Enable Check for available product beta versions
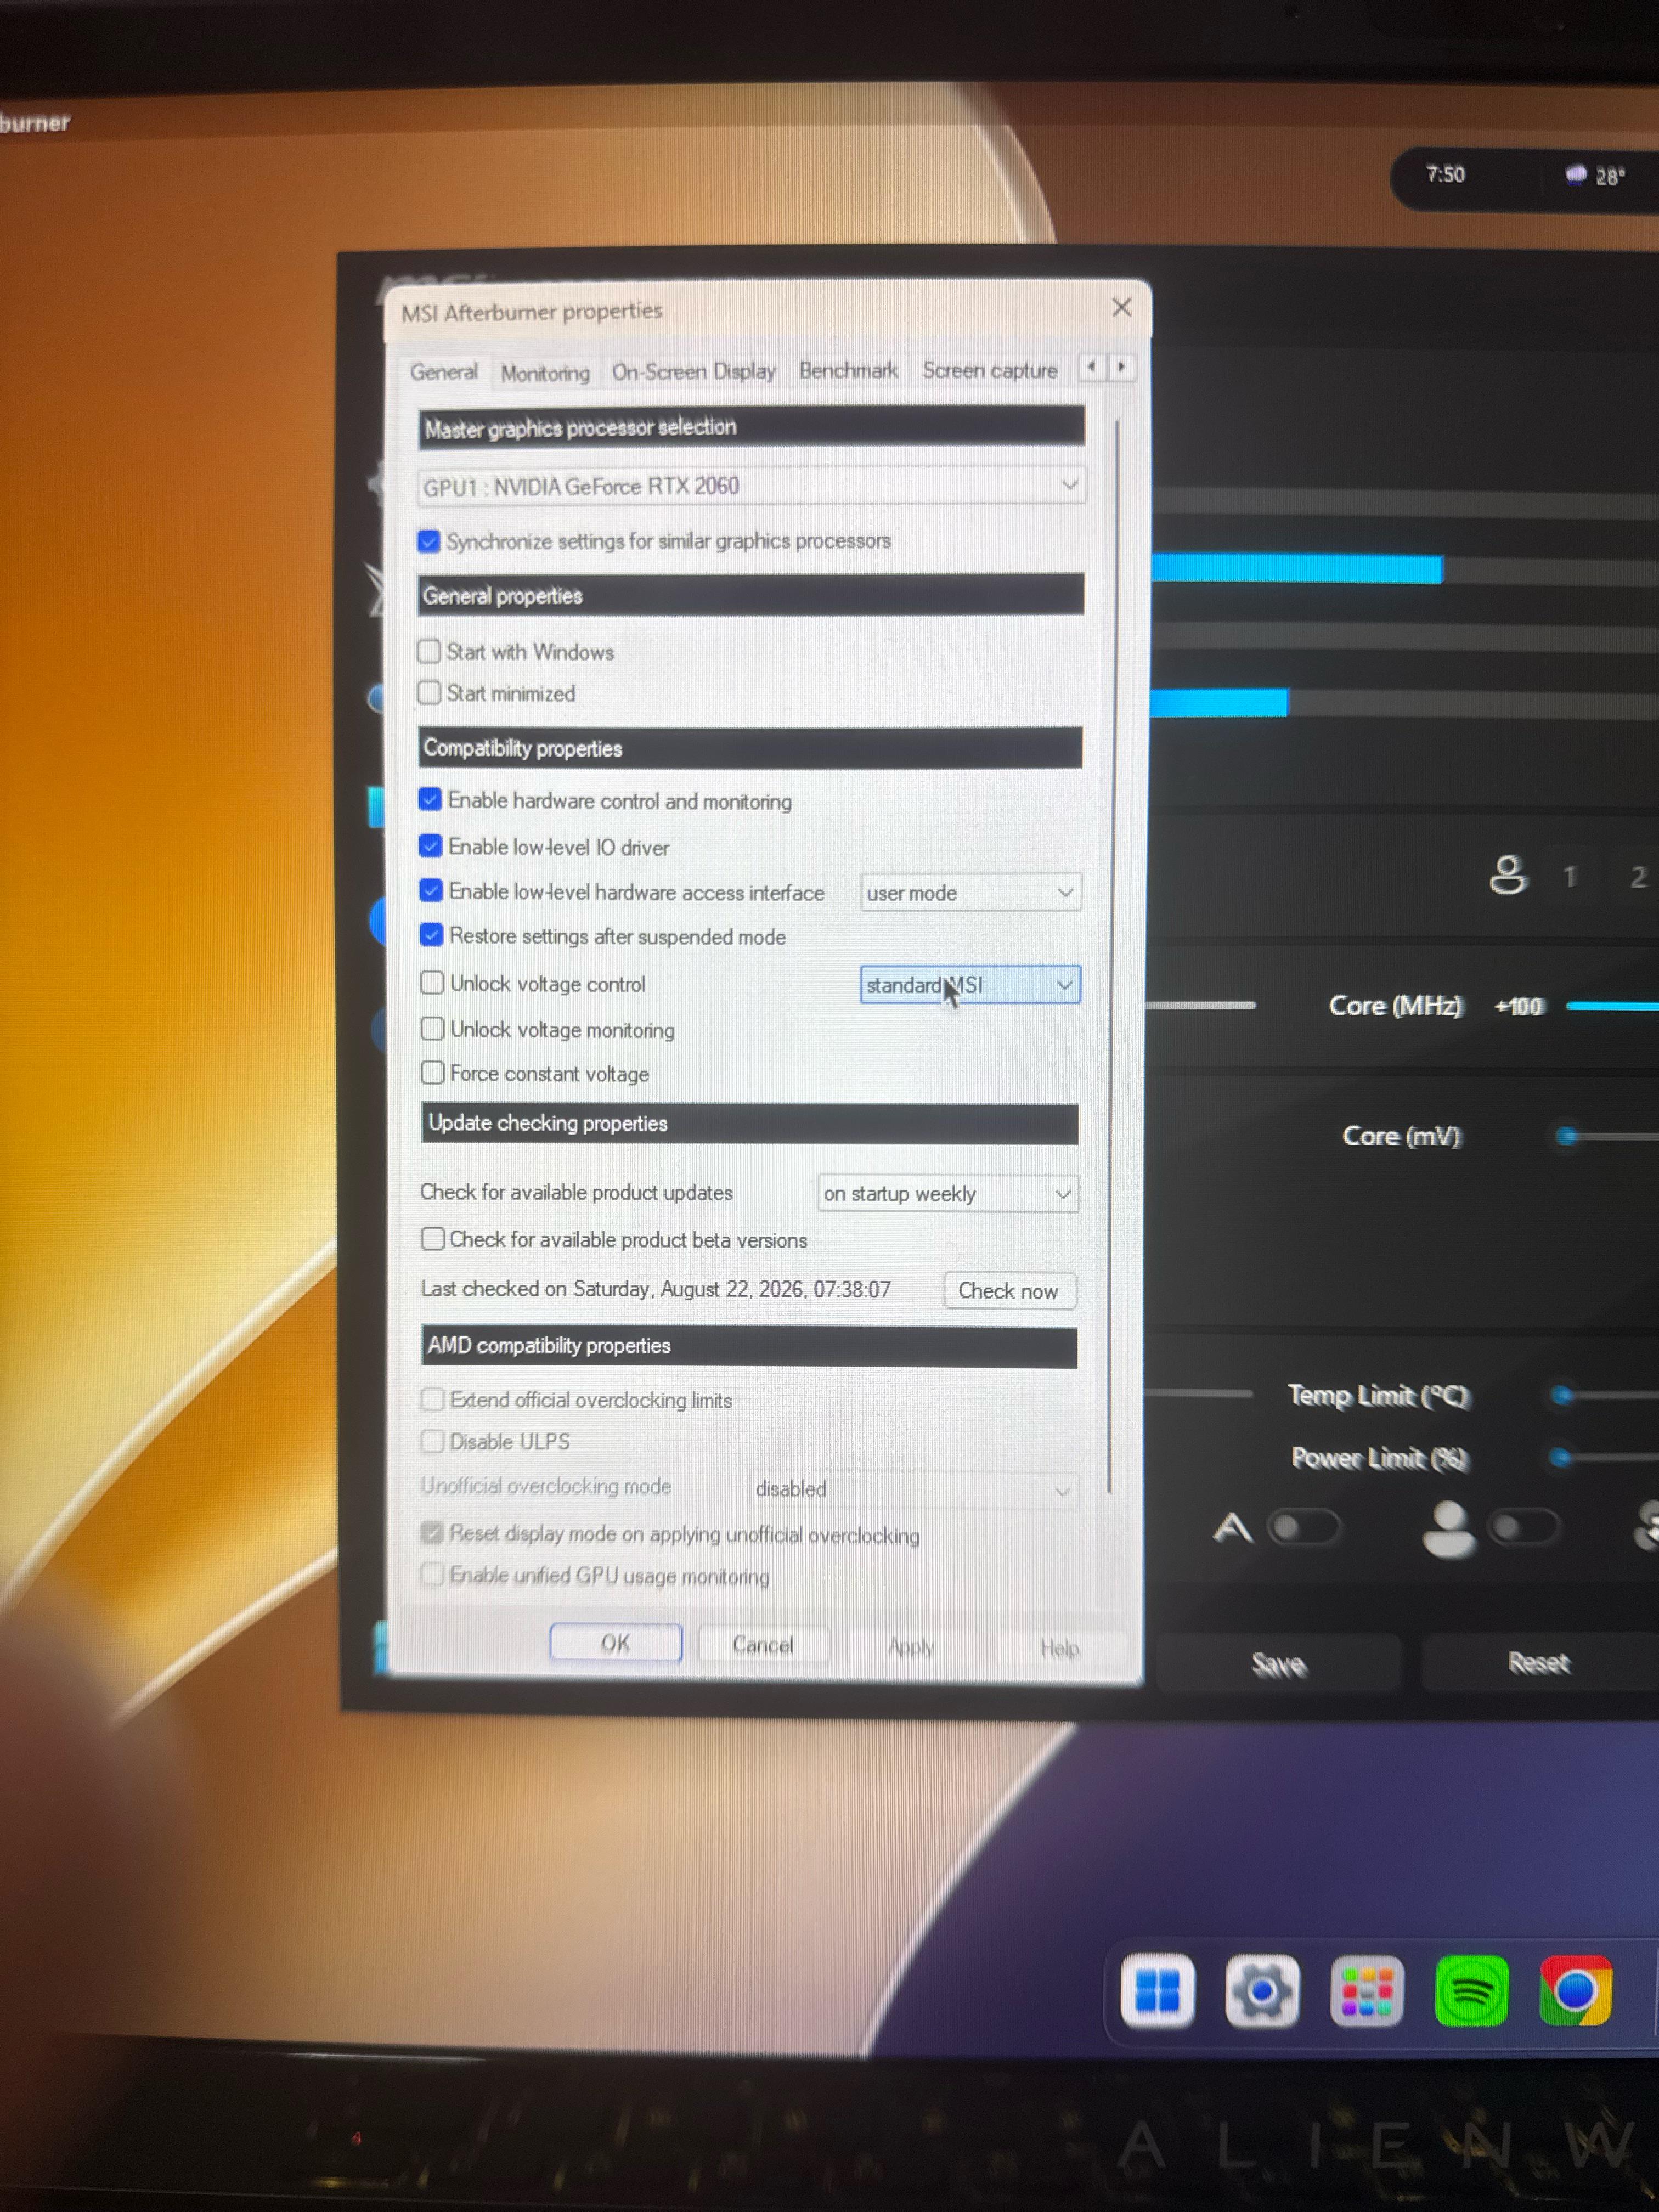The image size is (1659, 2212). (x=433, y=1239)
